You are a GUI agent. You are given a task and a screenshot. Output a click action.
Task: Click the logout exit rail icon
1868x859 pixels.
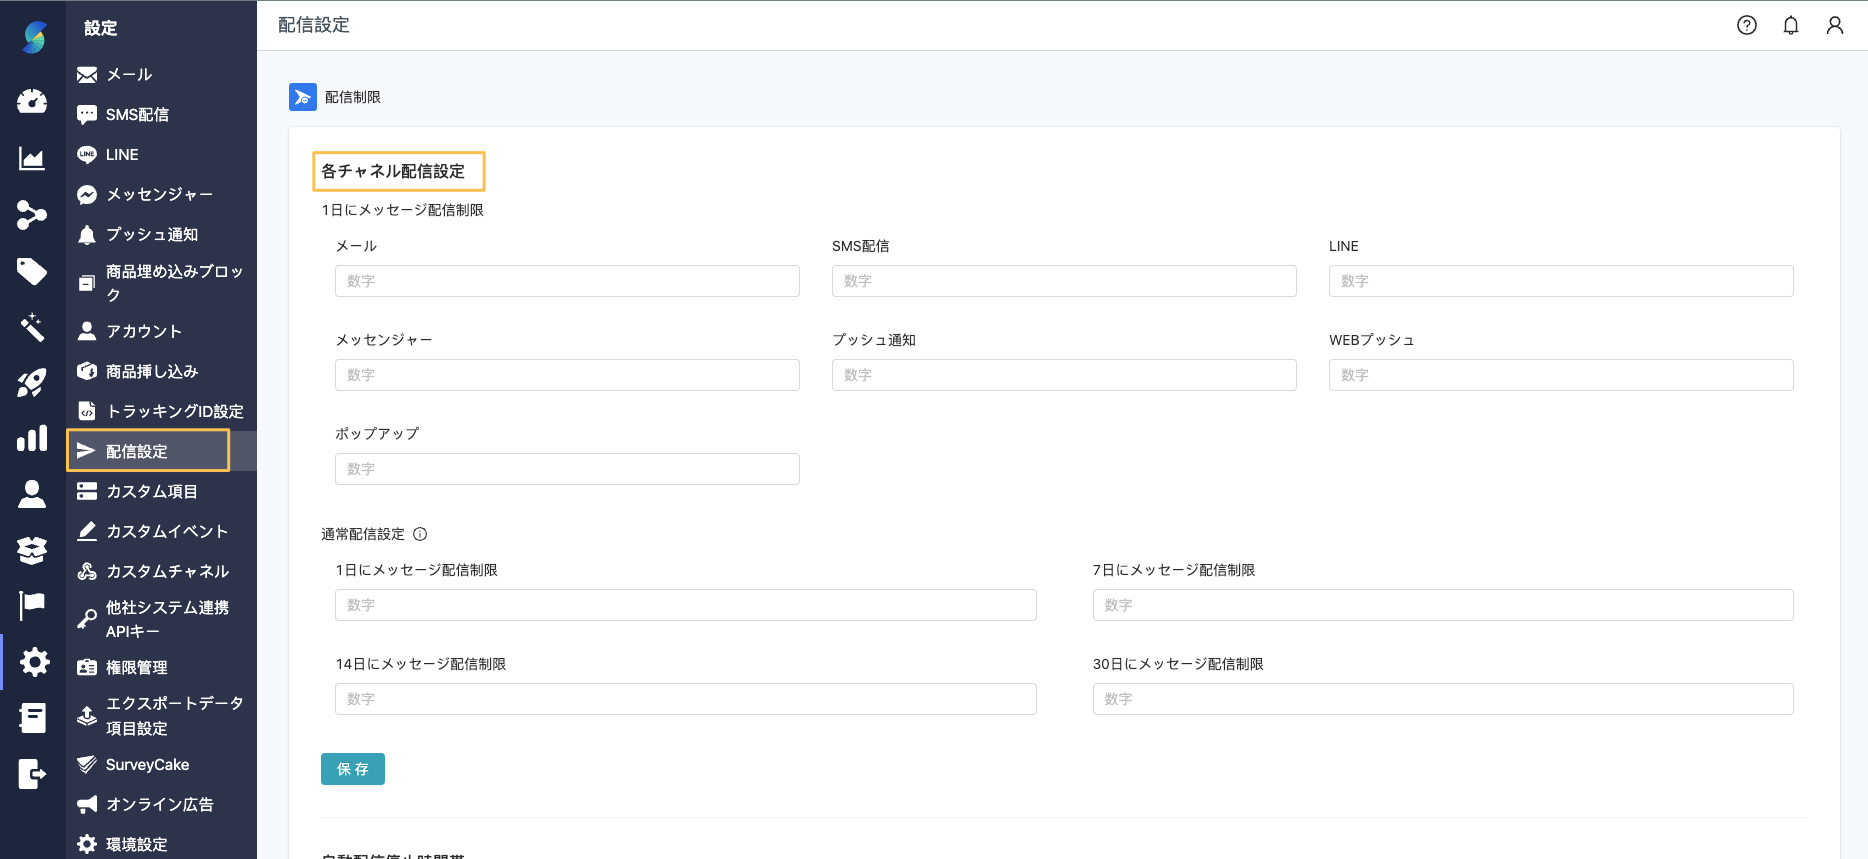(32, 774)
